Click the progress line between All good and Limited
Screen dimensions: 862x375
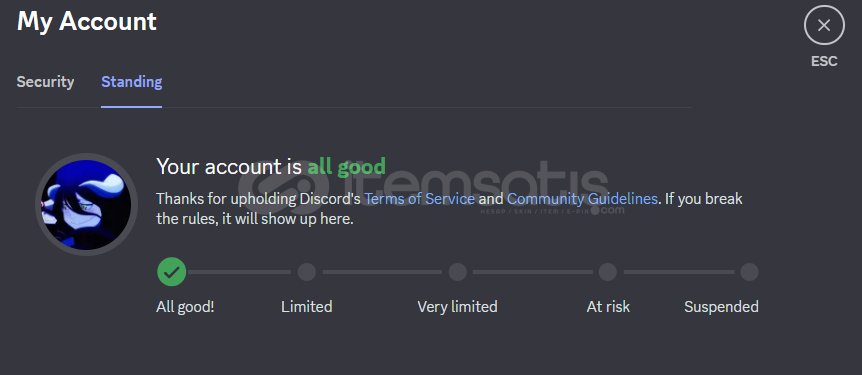239,272
